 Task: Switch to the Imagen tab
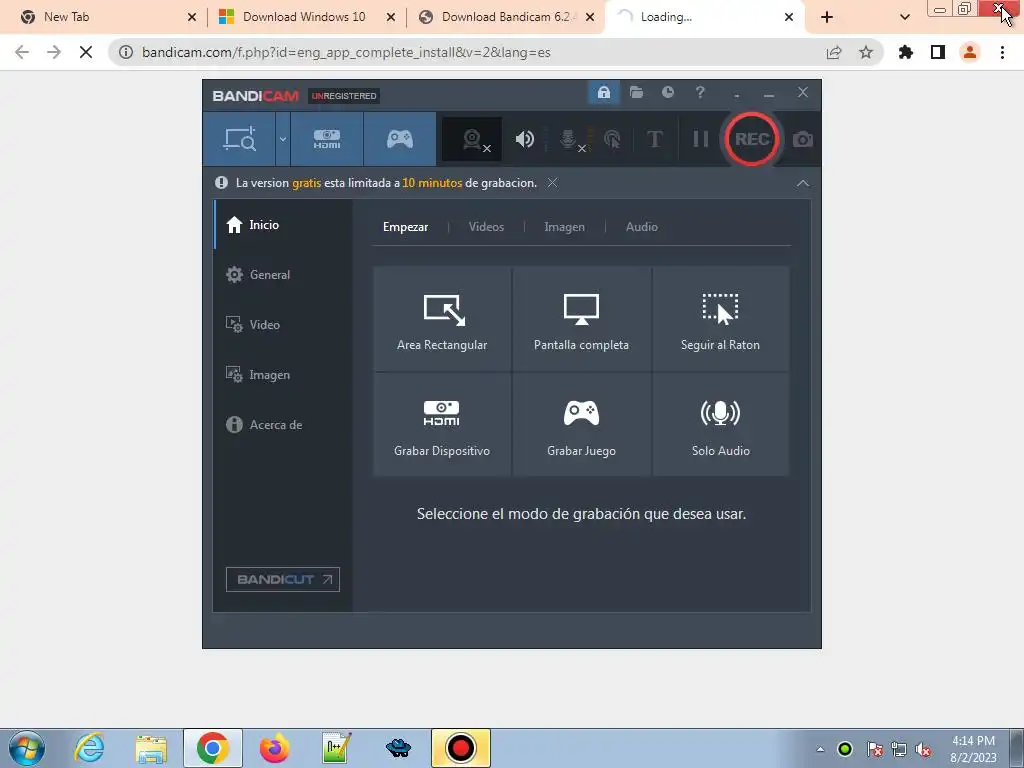coord(565,227)
